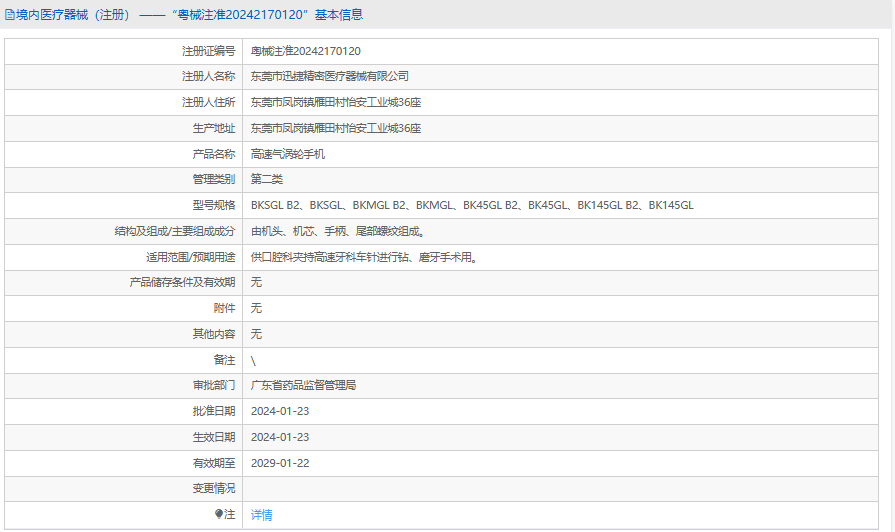895x532 pixels.
Task: Click the 其他内容 label cell
Action: coord(124,334)
